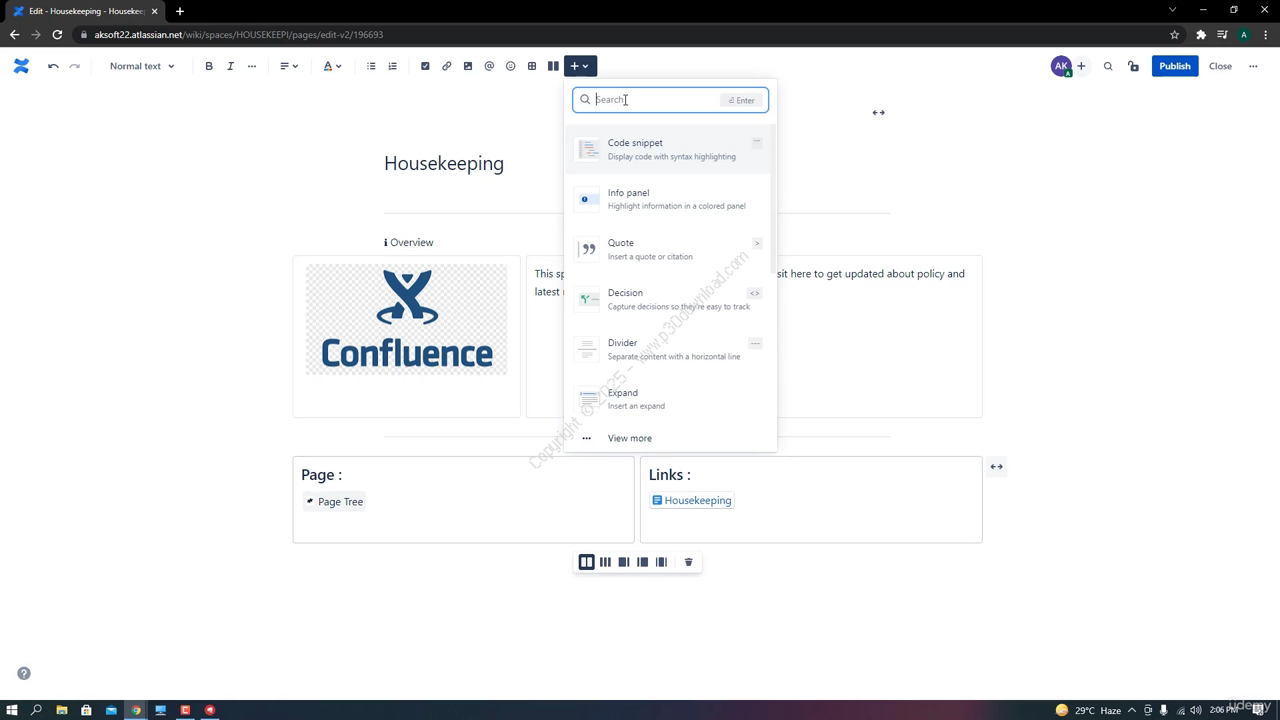Click the Housekeeping page title
Image resolution: width=1280 pixels, height=720 pixels.
(x=444, y=163)
